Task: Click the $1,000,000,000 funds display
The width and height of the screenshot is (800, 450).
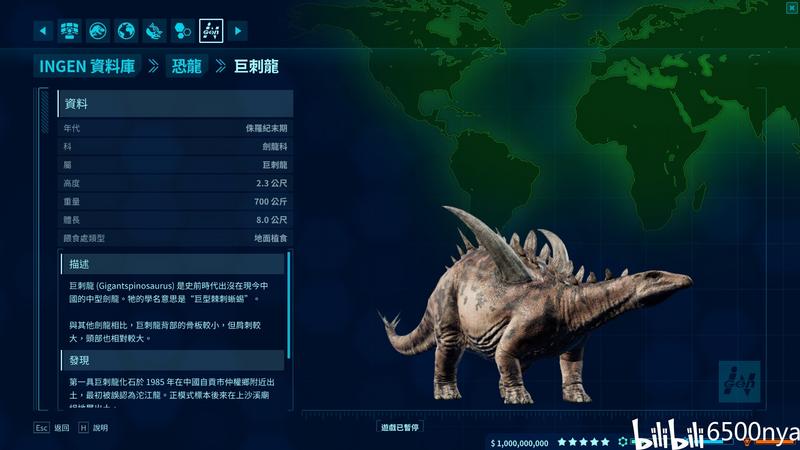Action: (519, 443)
